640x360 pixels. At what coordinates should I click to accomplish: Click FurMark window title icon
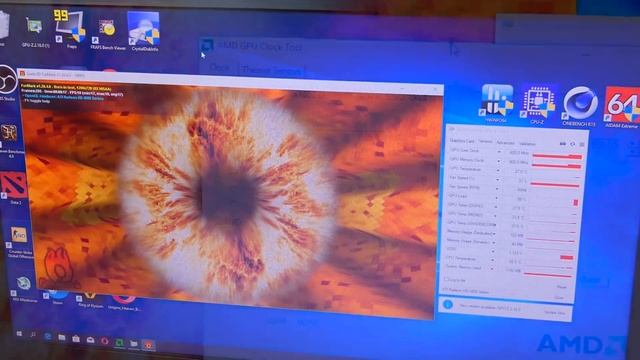coord(22,73)
